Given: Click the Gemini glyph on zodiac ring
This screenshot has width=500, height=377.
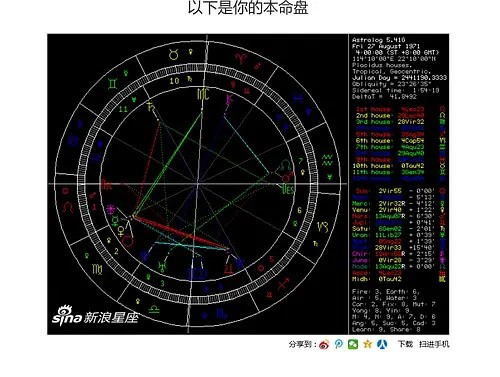Looking at the screenshot, I should point(113,83).
